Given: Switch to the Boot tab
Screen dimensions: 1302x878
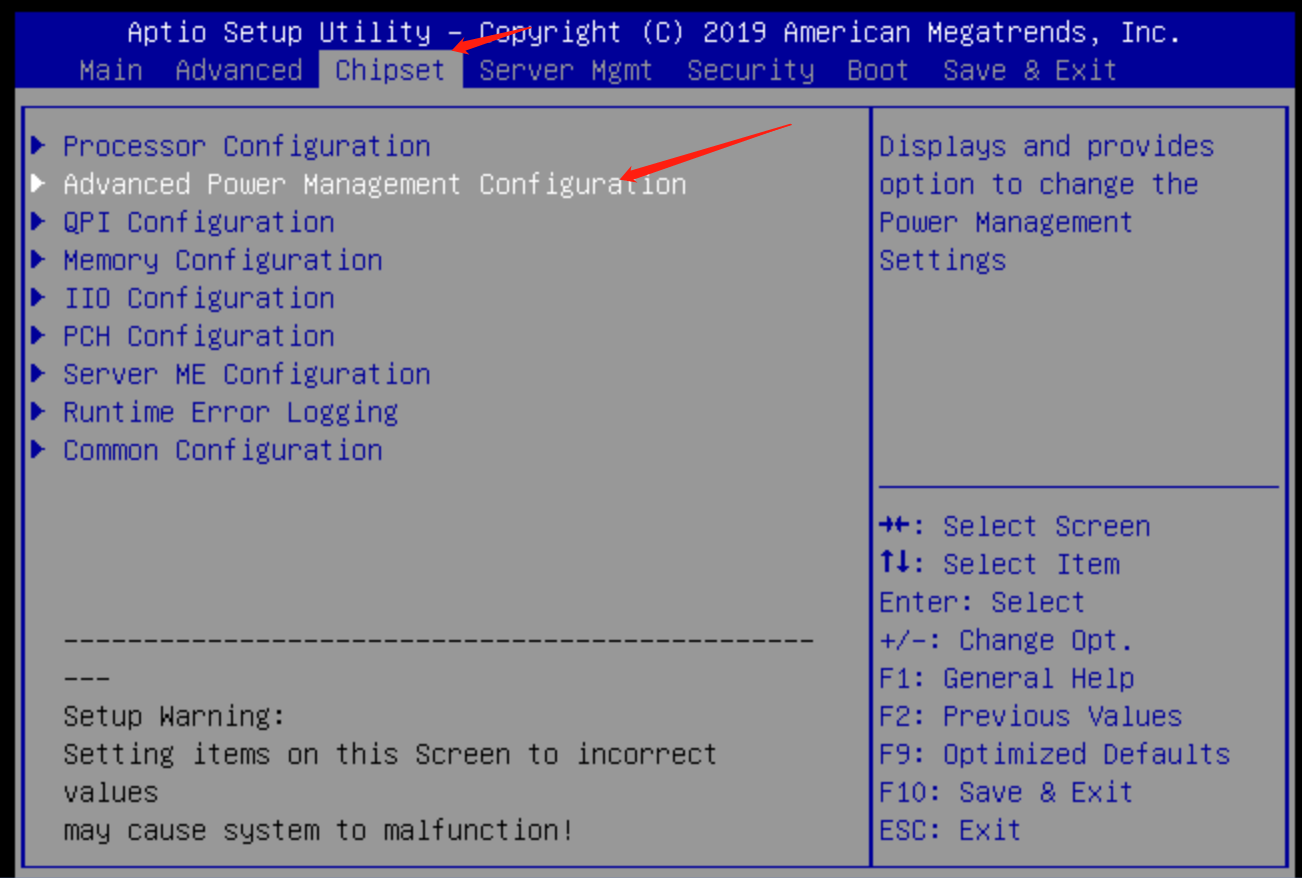Looking at the screenshot, I should (x=877, y=71).
